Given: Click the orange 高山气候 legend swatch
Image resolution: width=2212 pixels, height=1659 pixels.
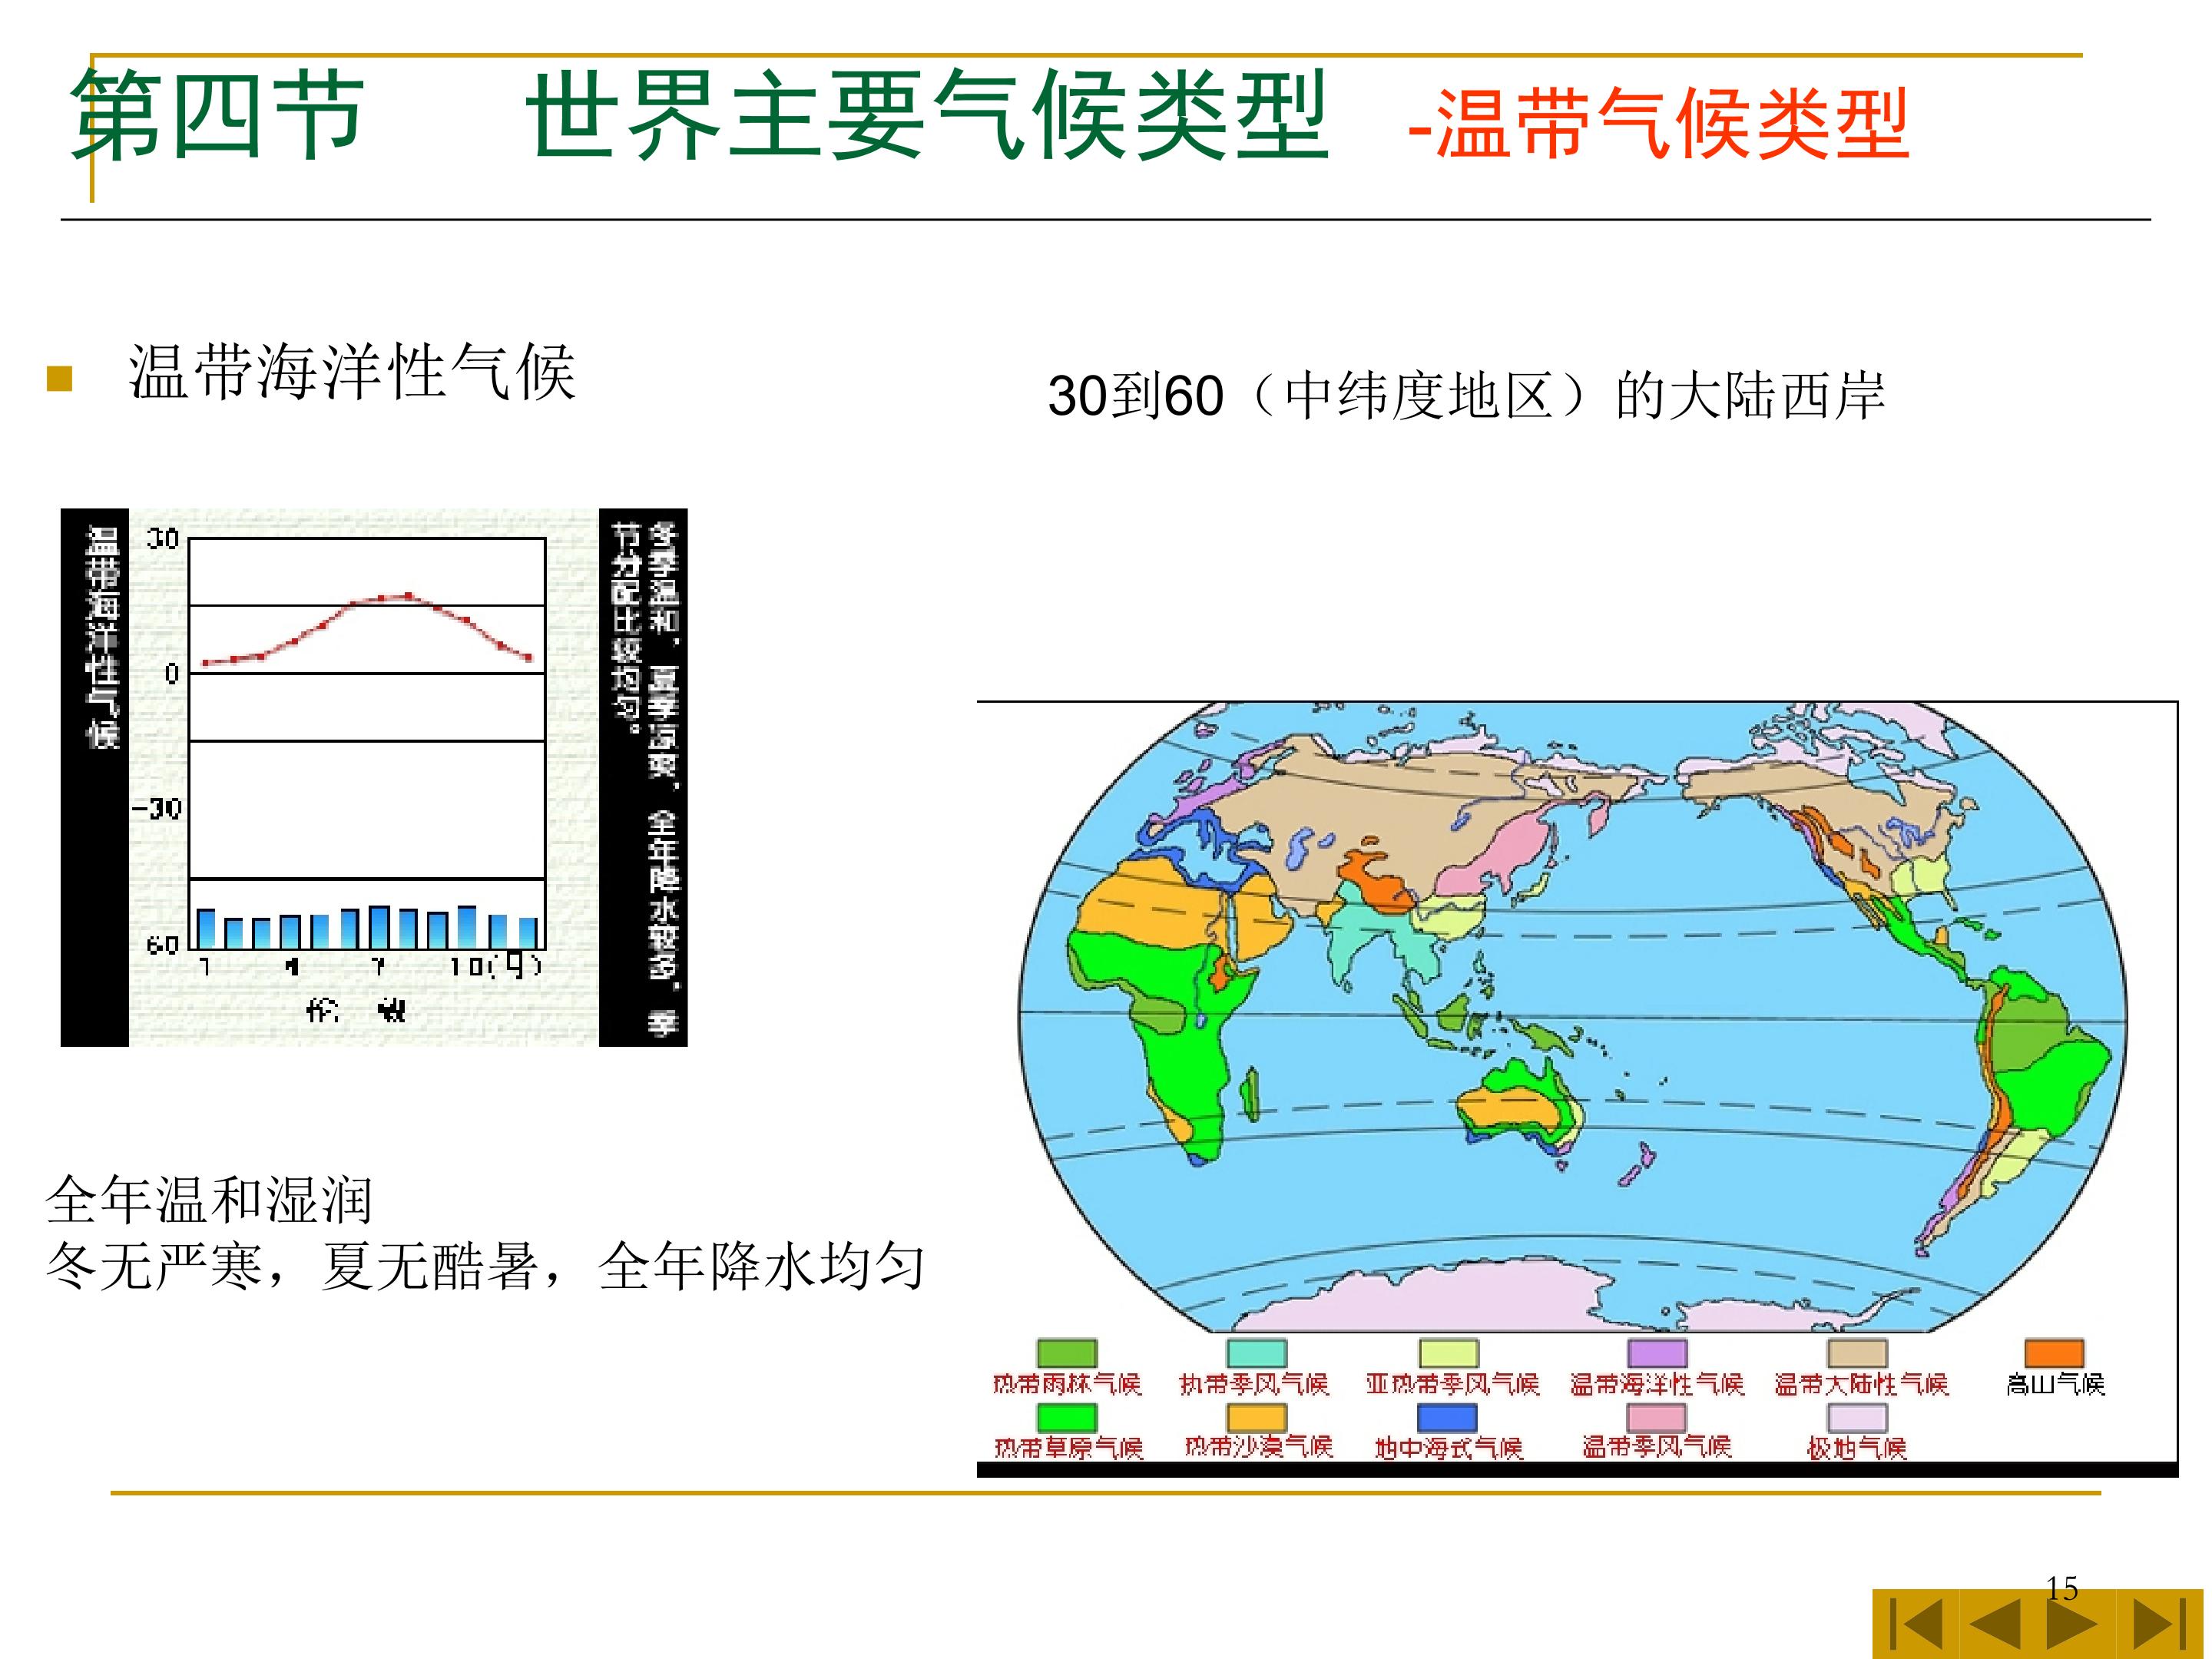Looking at the screenshot, I should coord(2054,1353).
